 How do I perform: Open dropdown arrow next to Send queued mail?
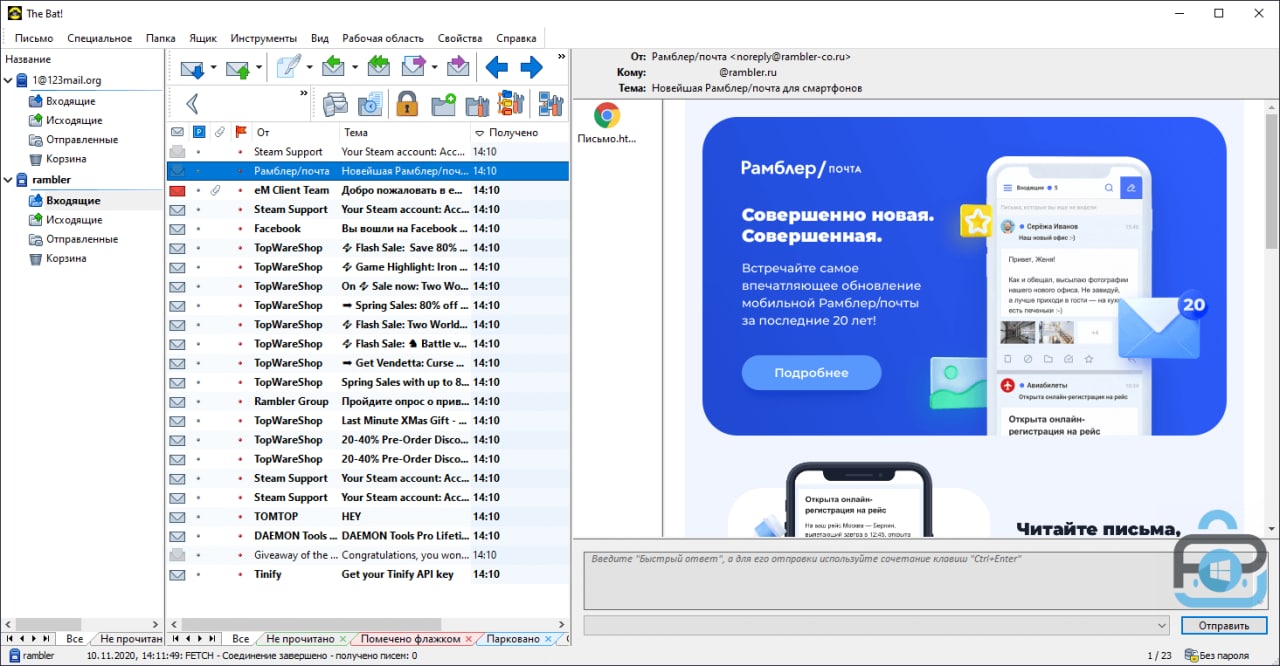coord(259,68)
